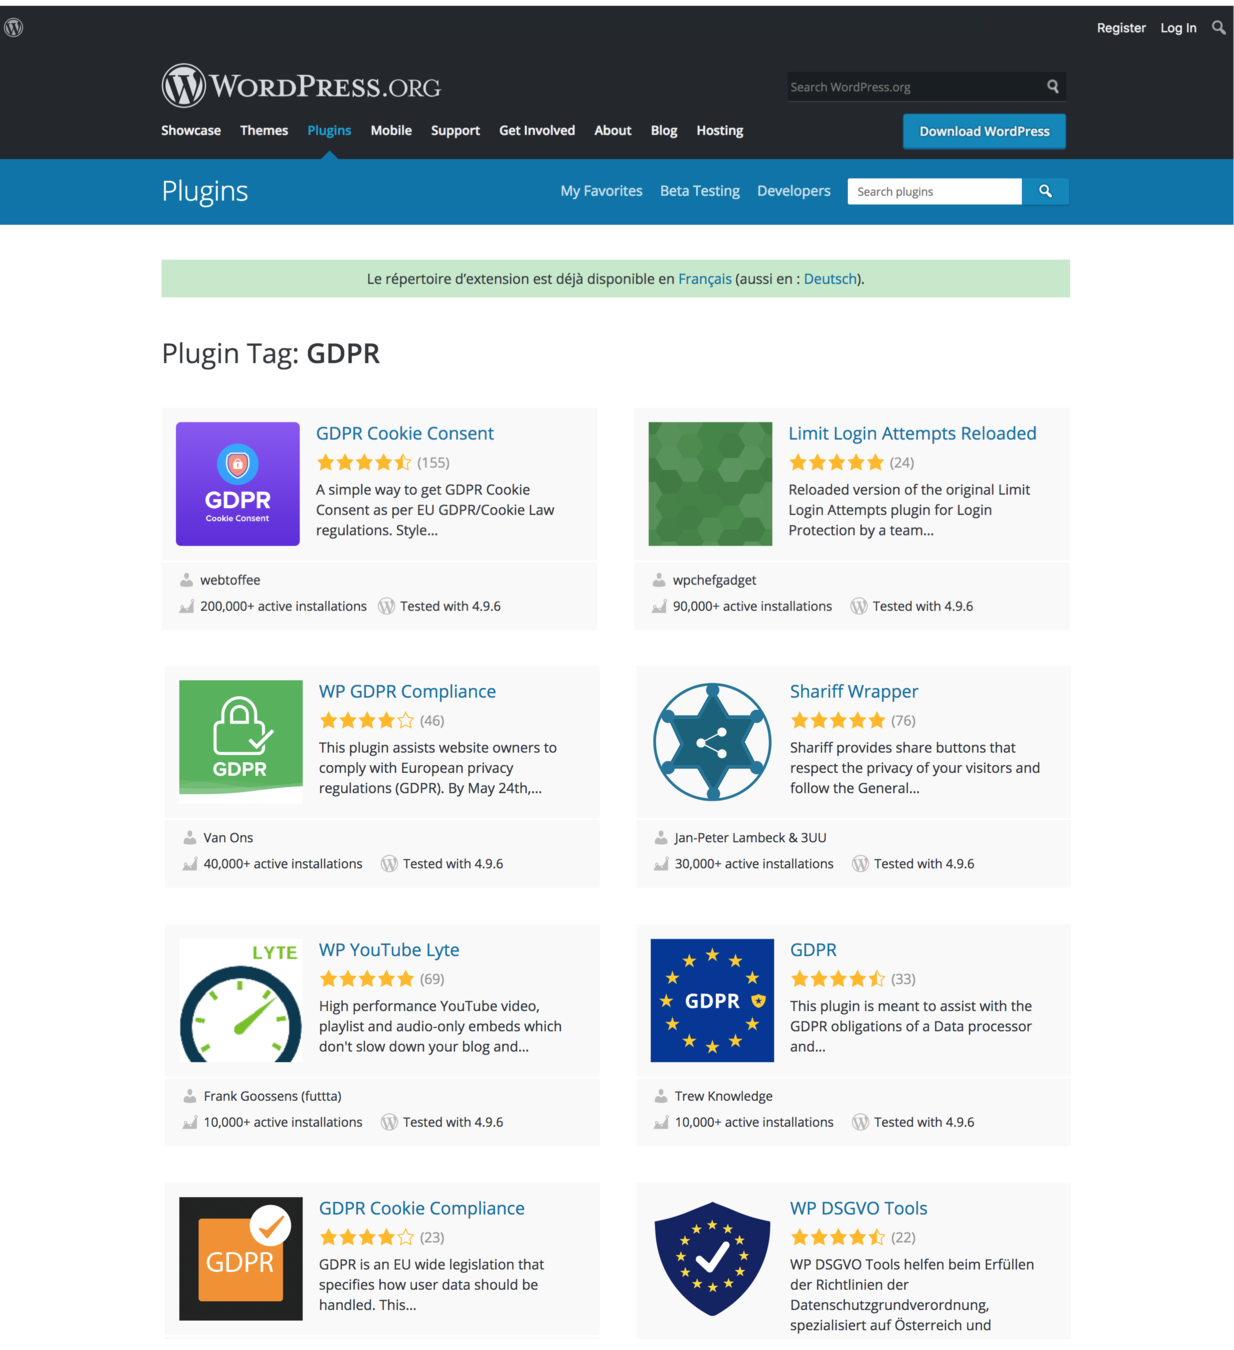This screenshot has width=1234, height=1350.
Task: Open the Beta Testing link
Action: pyautogui.click(x=700, y=191)
